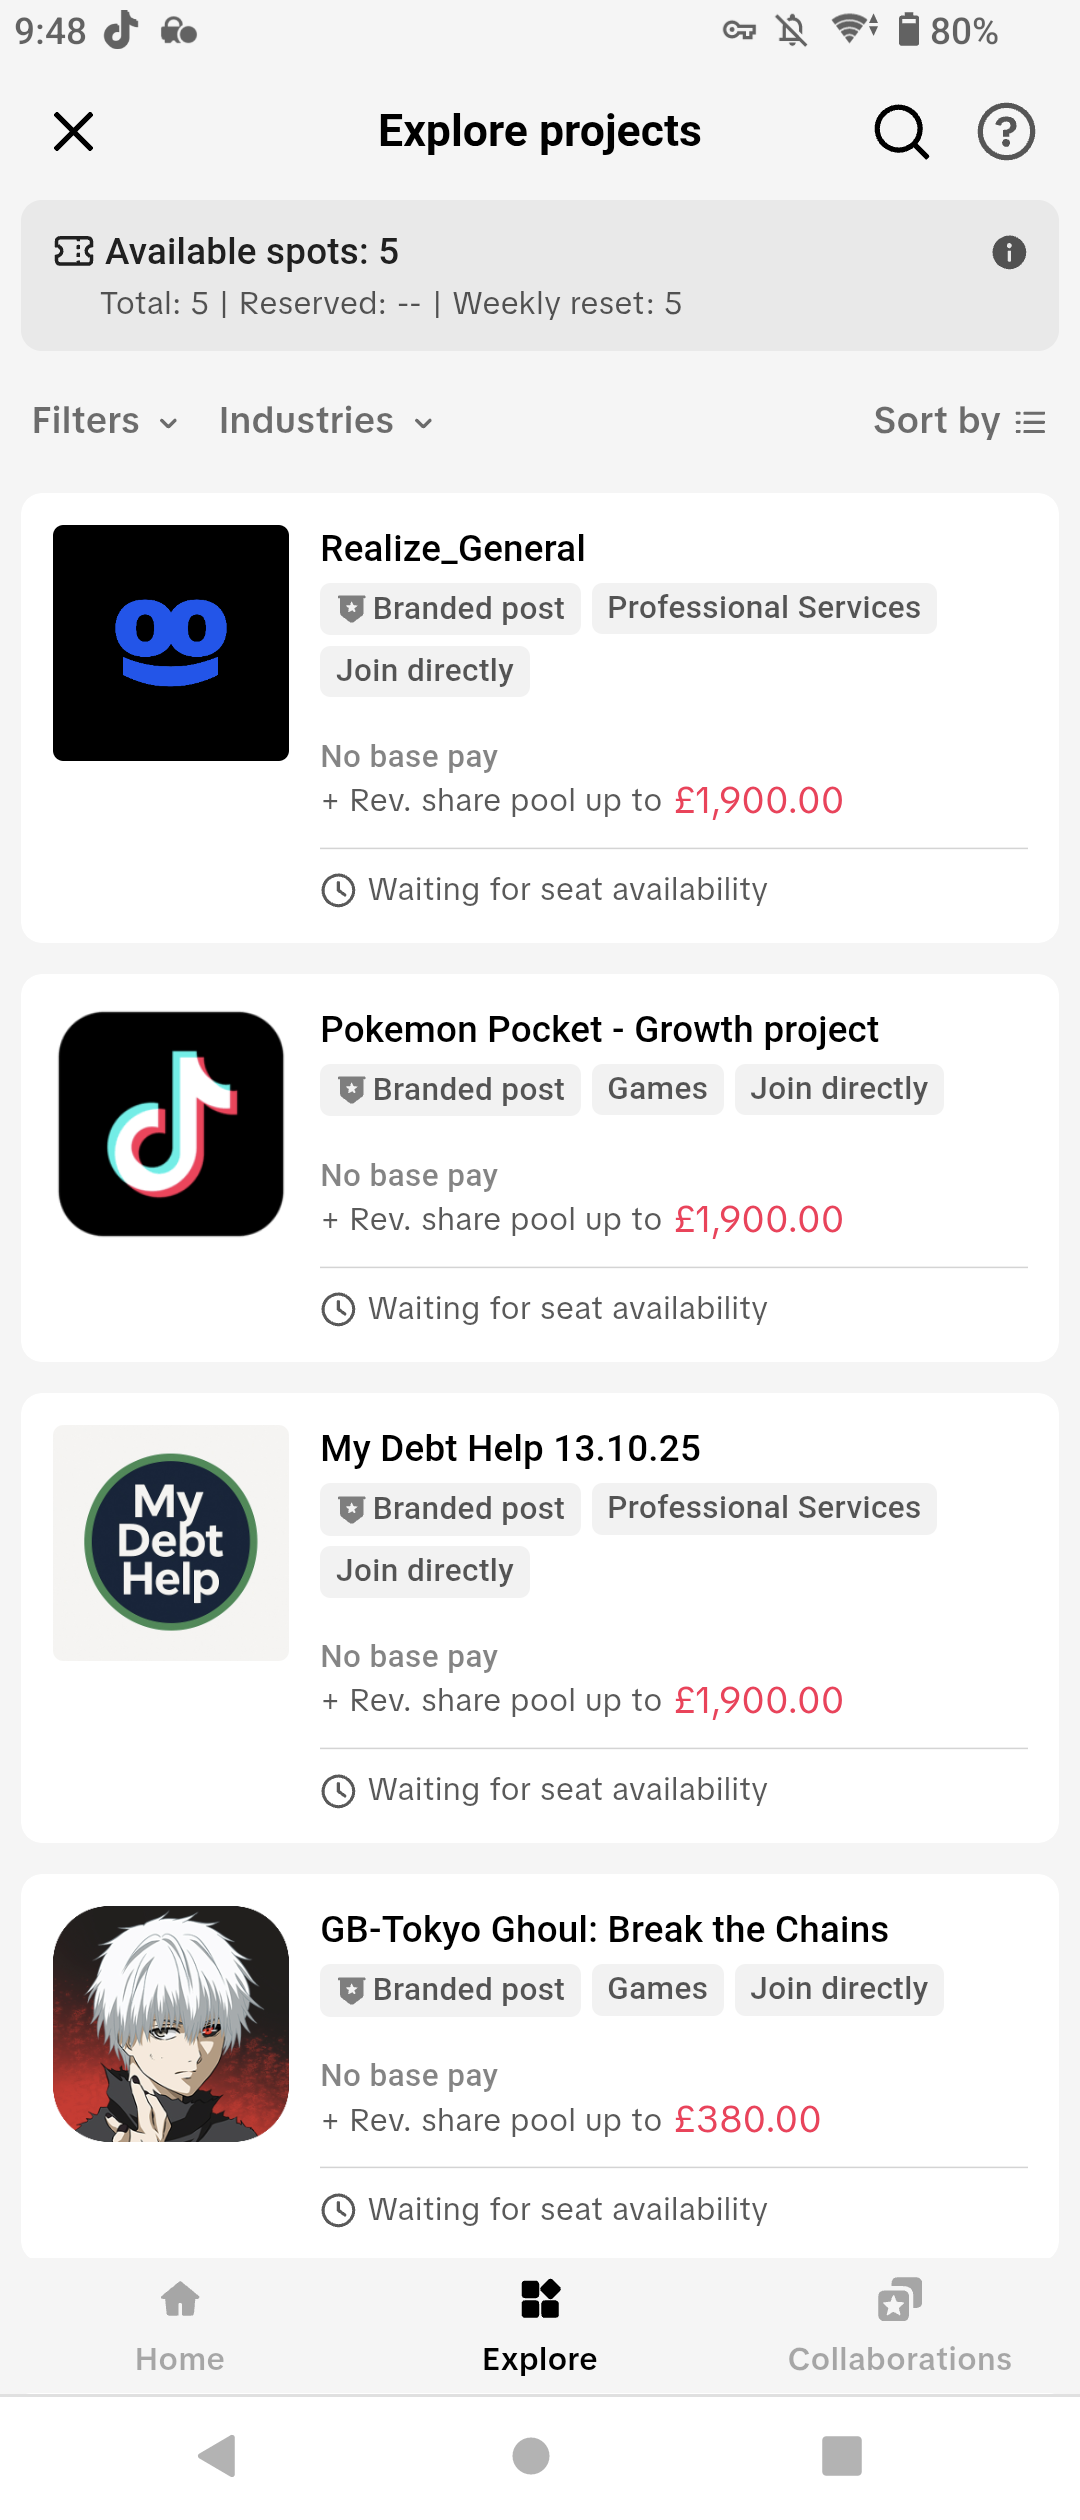Switch to the Collaborations tab
The height and width of the screenshot is (2520, 1080).
pos(899,2325)
